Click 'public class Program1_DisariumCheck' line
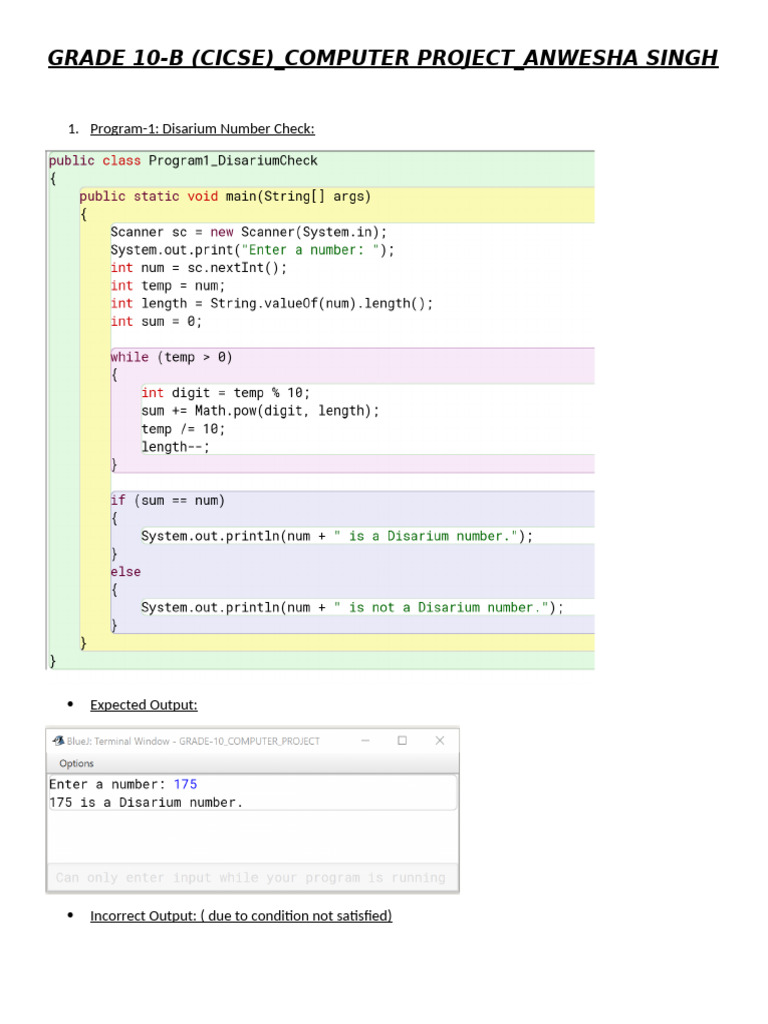Screen dimensions: 768x1024 coord(183,161)
